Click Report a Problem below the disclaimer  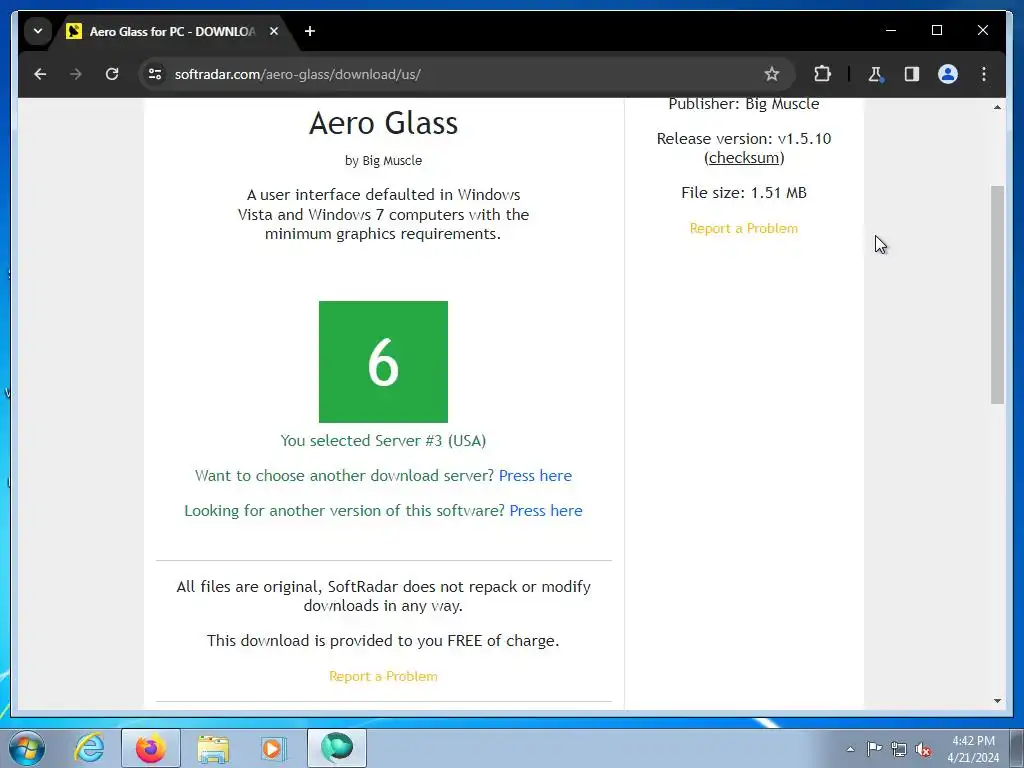[x=383, y=676]
